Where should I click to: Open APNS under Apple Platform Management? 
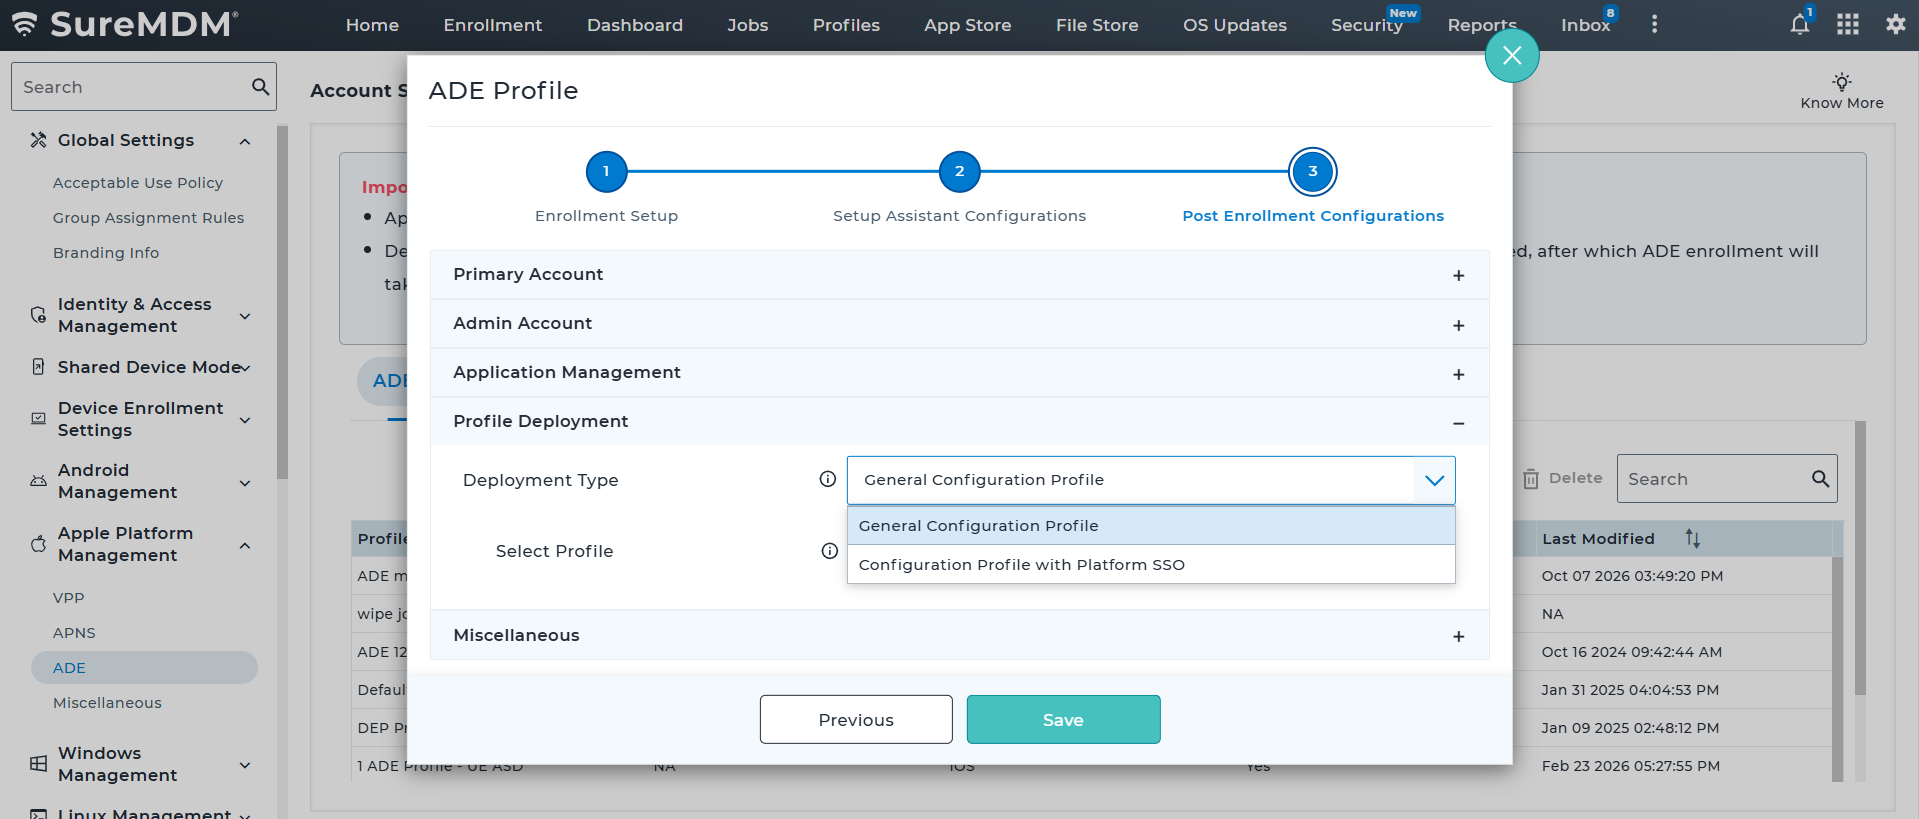tap(74, 633)
